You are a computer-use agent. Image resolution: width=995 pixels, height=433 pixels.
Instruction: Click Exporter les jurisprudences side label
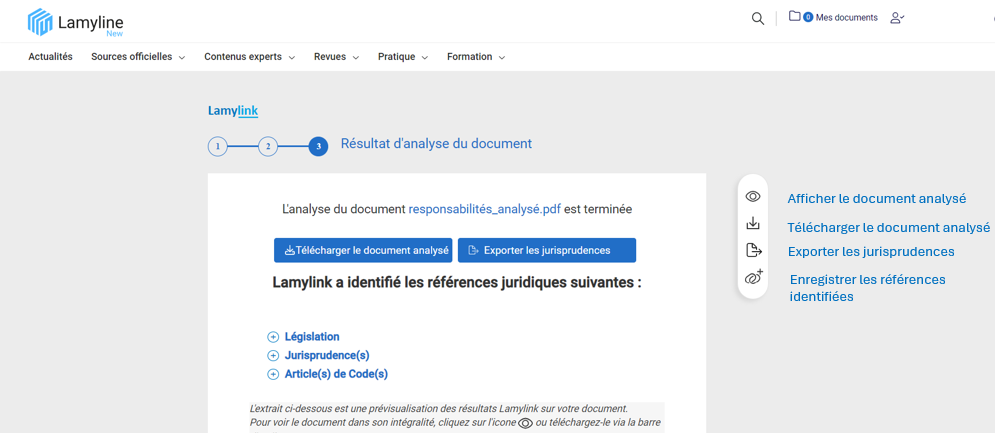(871, 251)
